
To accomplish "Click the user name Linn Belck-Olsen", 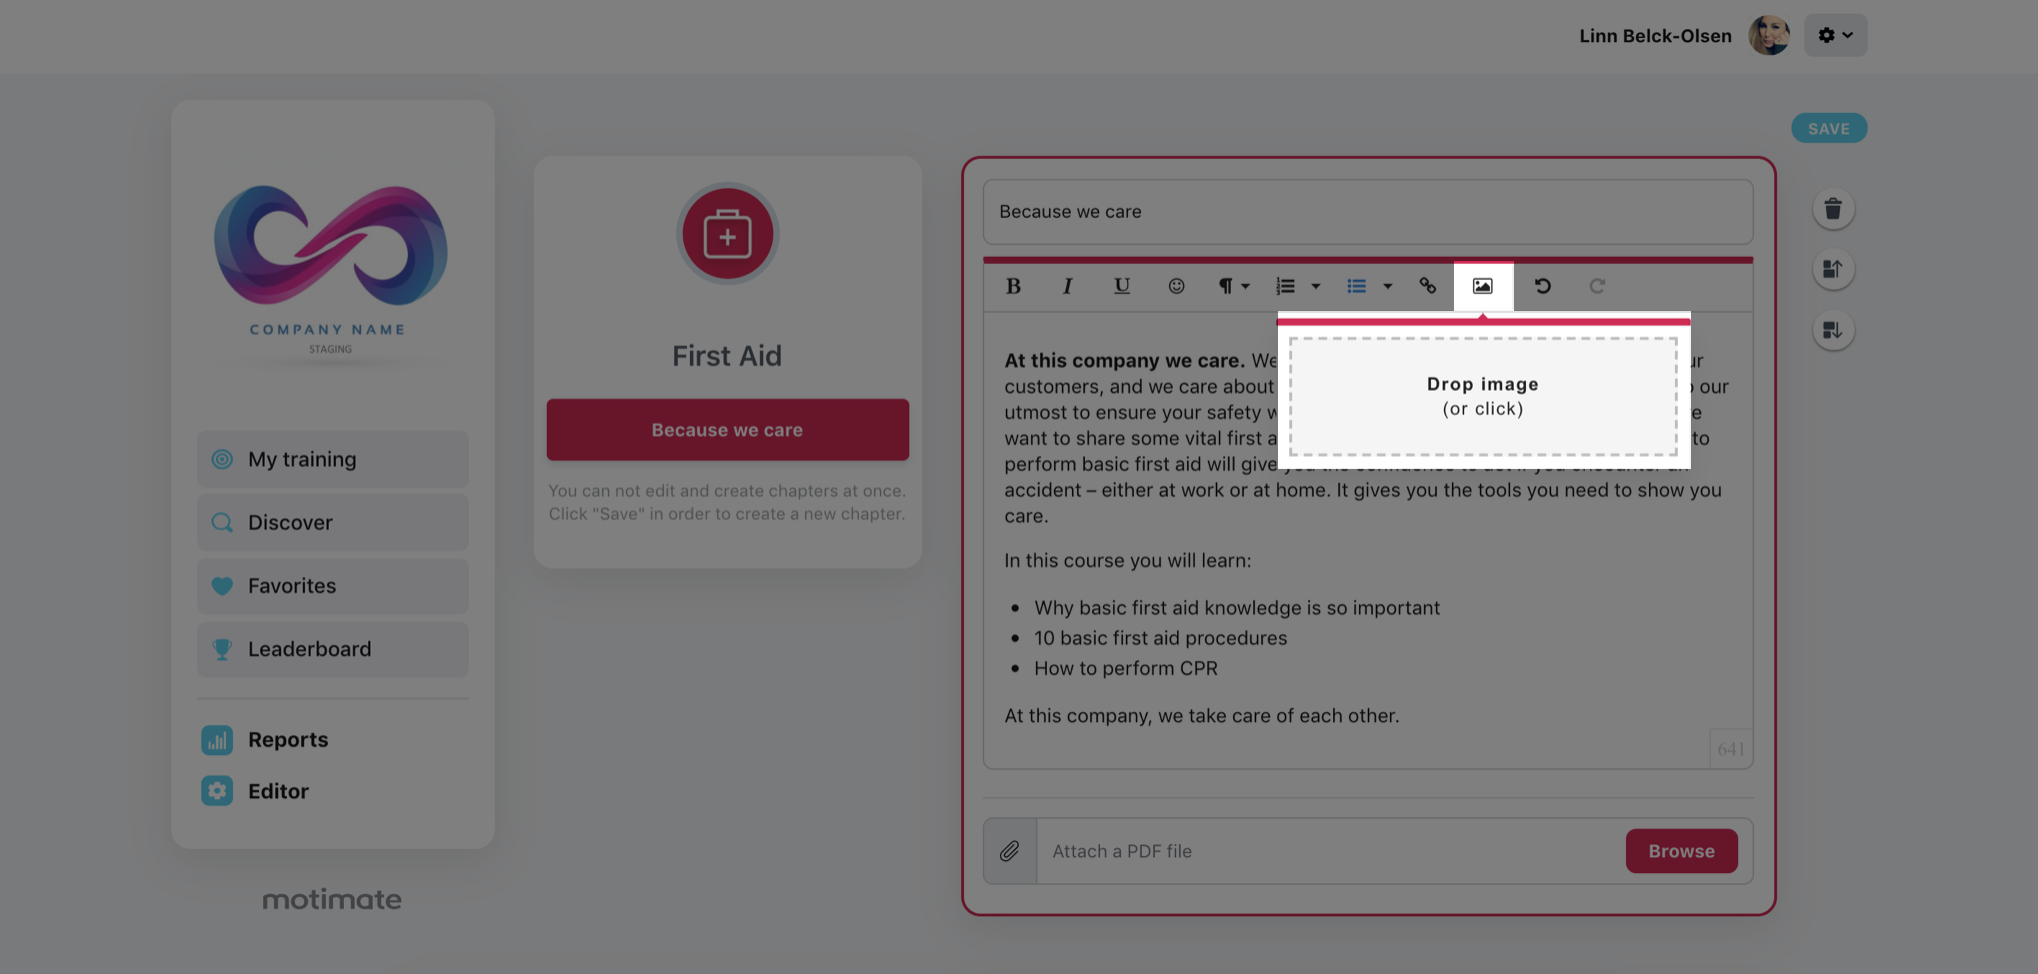I will tap(1655, 36).
